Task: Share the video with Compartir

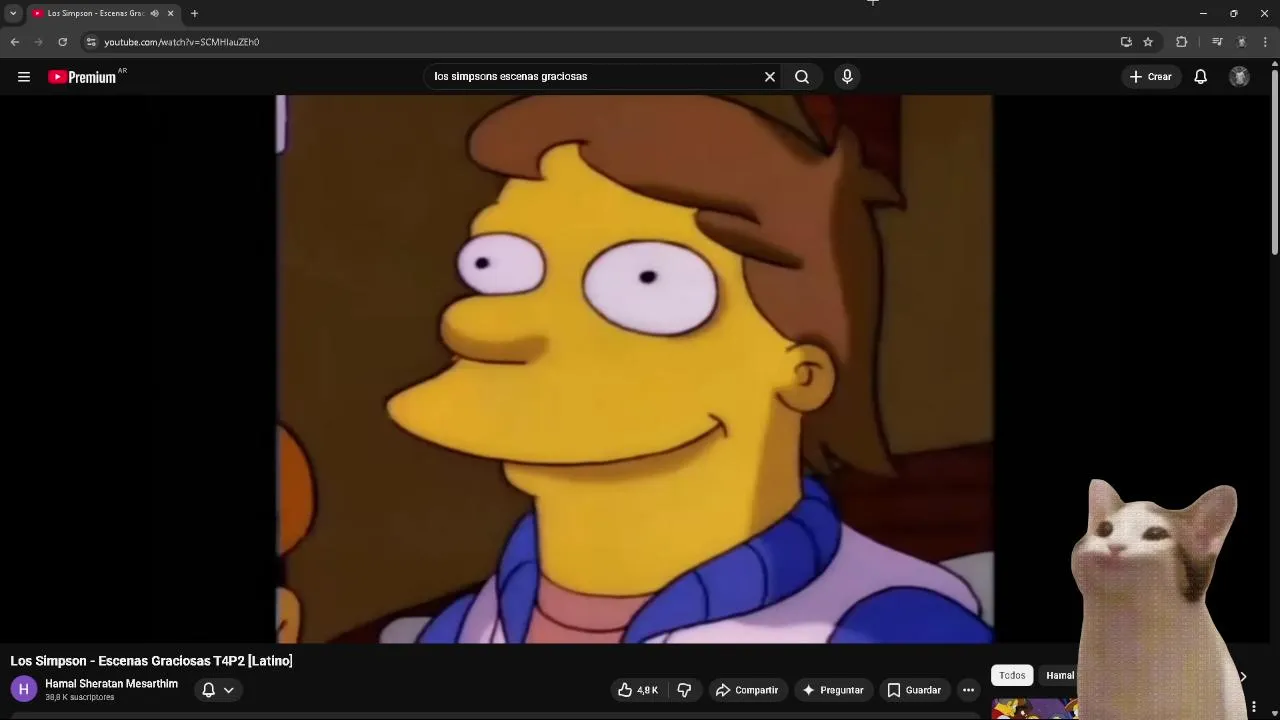Action: 746,690
